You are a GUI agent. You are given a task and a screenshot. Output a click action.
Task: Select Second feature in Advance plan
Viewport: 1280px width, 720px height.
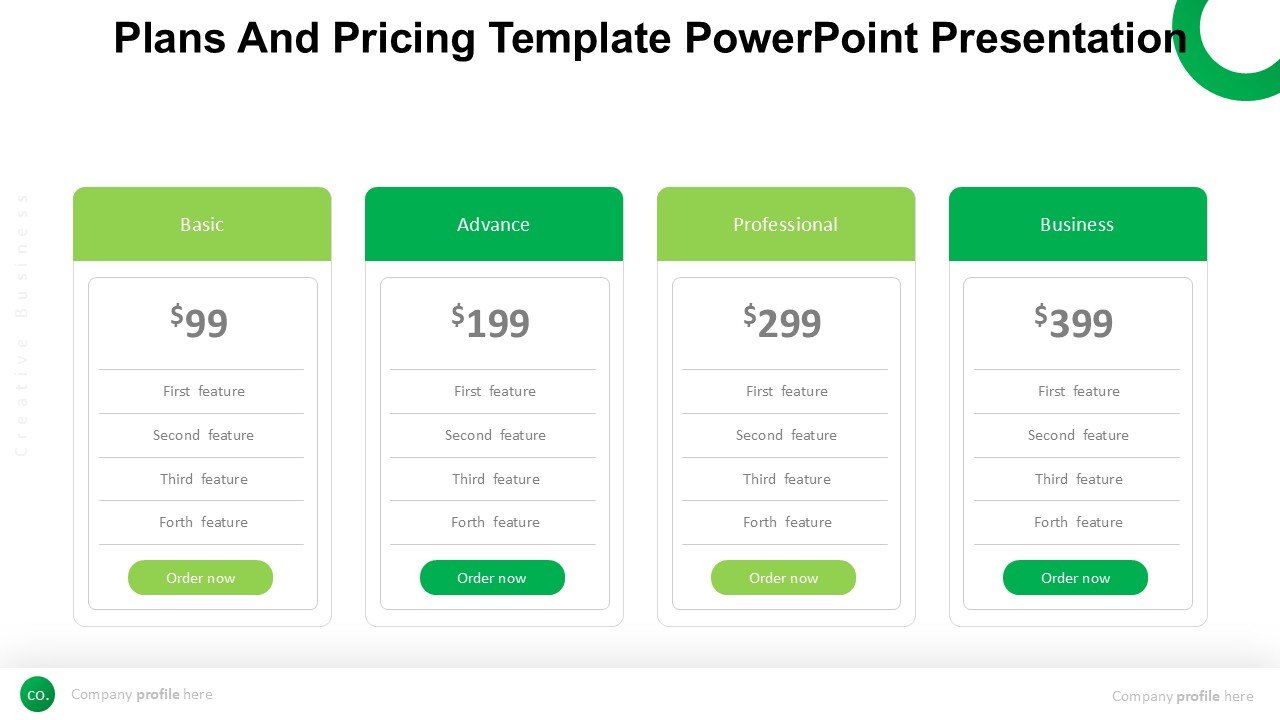coord(495,435)
